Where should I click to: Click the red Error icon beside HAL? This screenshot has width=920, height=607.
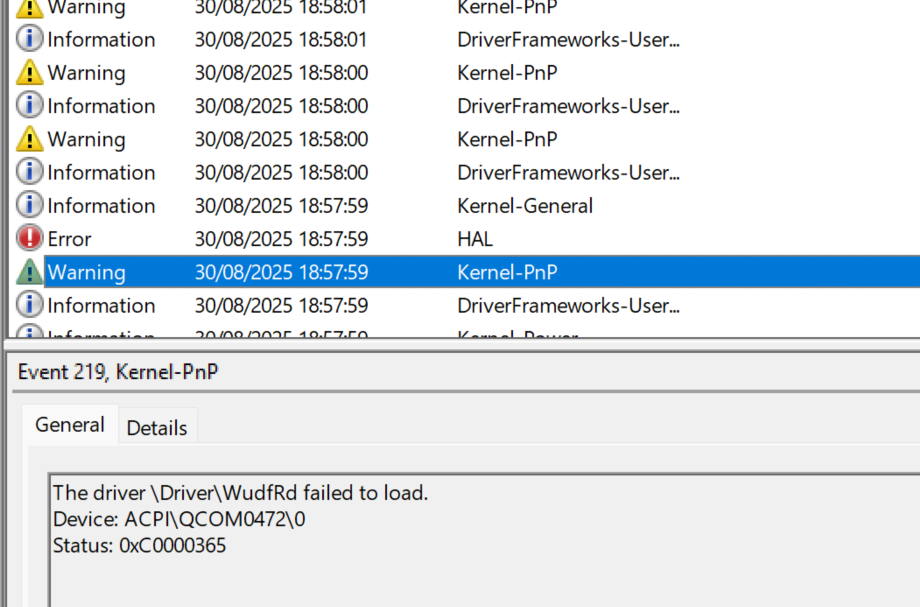point(27,238)
